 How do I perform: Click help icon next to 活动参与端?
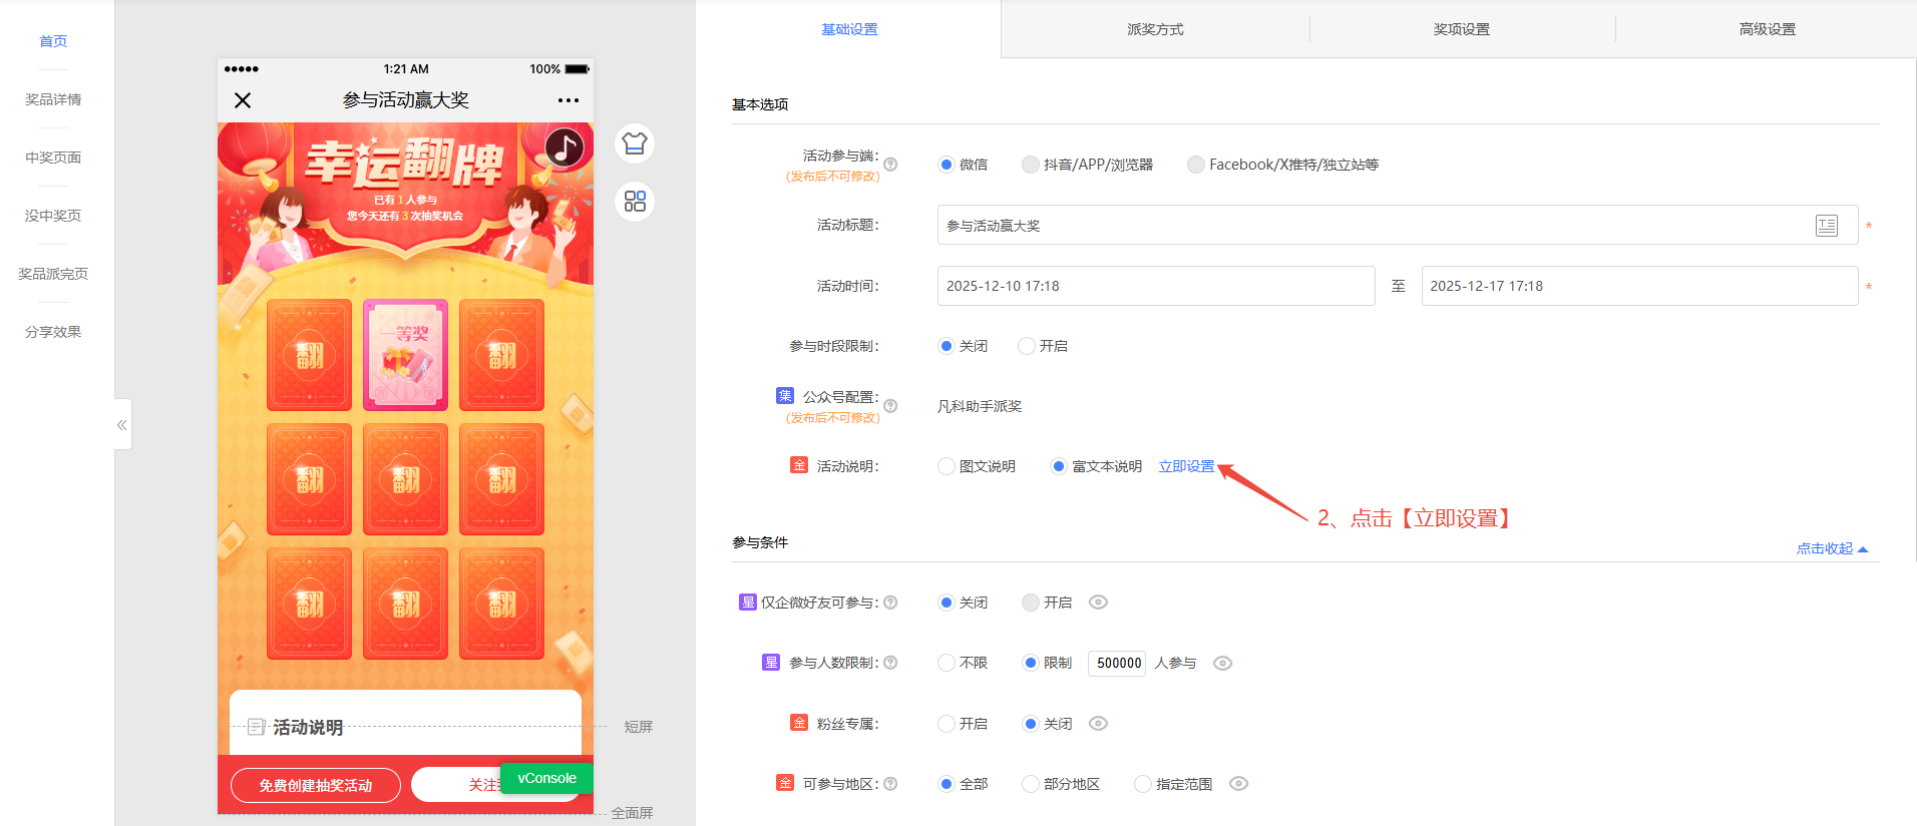(890, 164)
